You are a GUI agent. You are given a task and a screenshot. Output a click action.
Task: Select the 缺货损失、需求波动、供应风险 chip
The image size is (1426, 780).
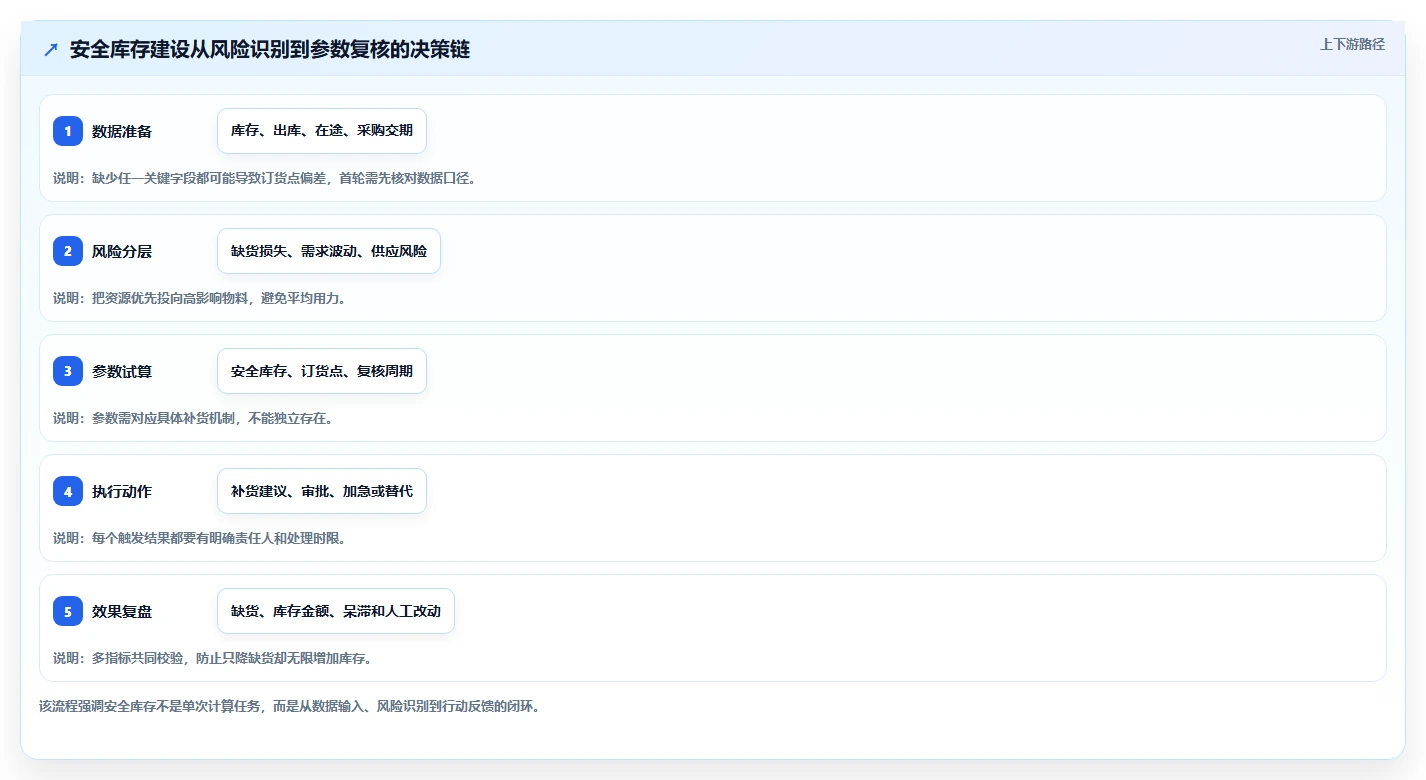[329, 251]
